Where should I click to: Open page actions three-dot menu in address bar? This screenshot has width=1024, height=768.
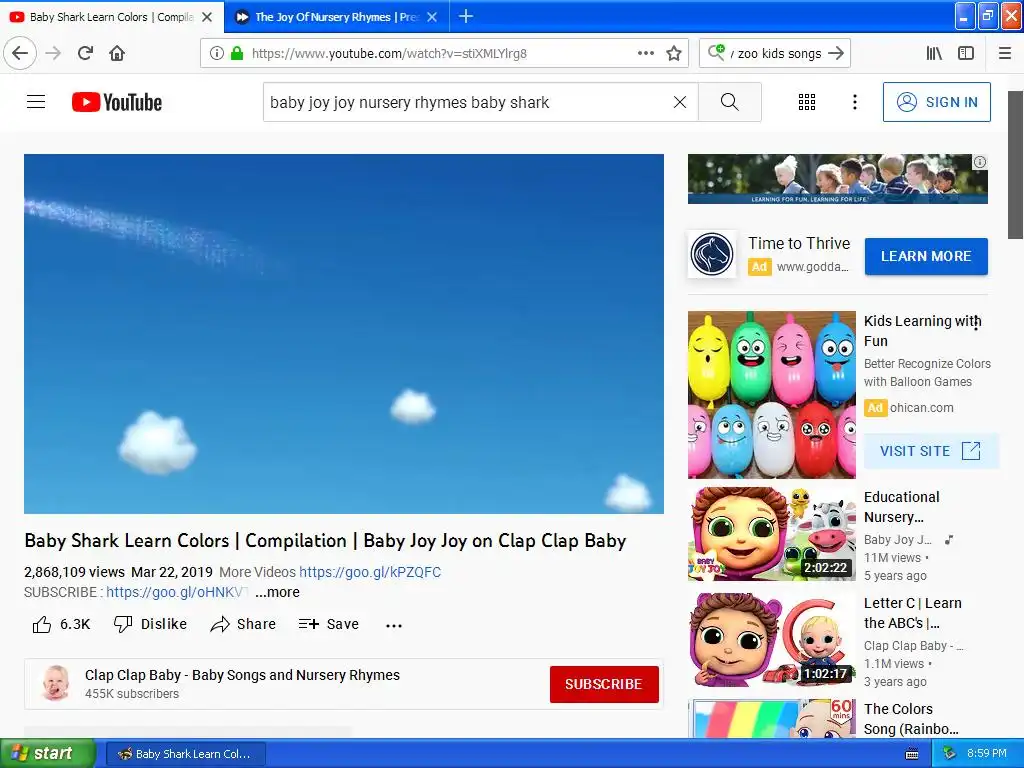646,53
